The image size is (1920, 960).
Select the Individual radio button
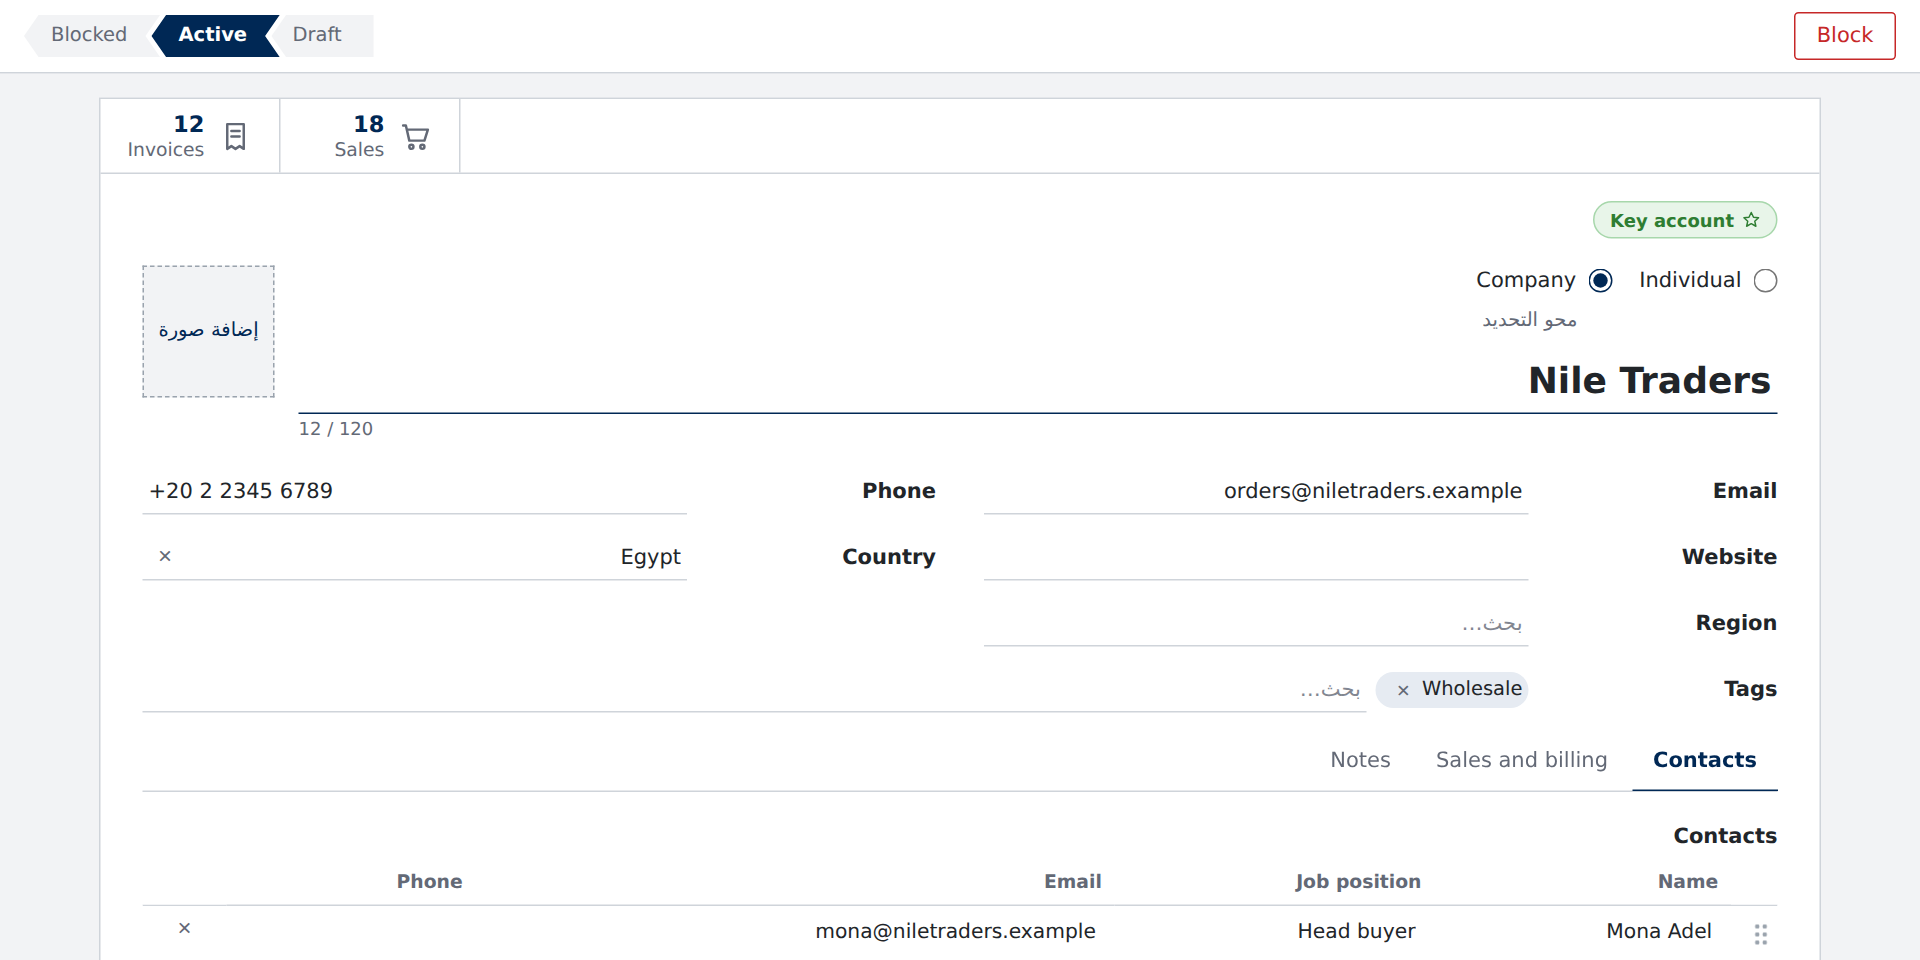click(1766, 281)
